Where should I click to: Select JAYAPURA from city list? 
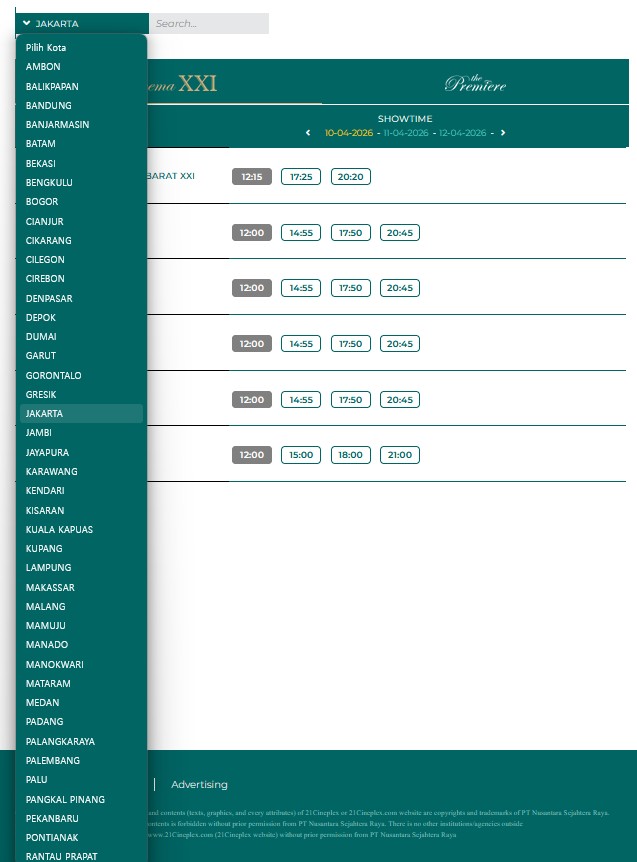[81, 452]
